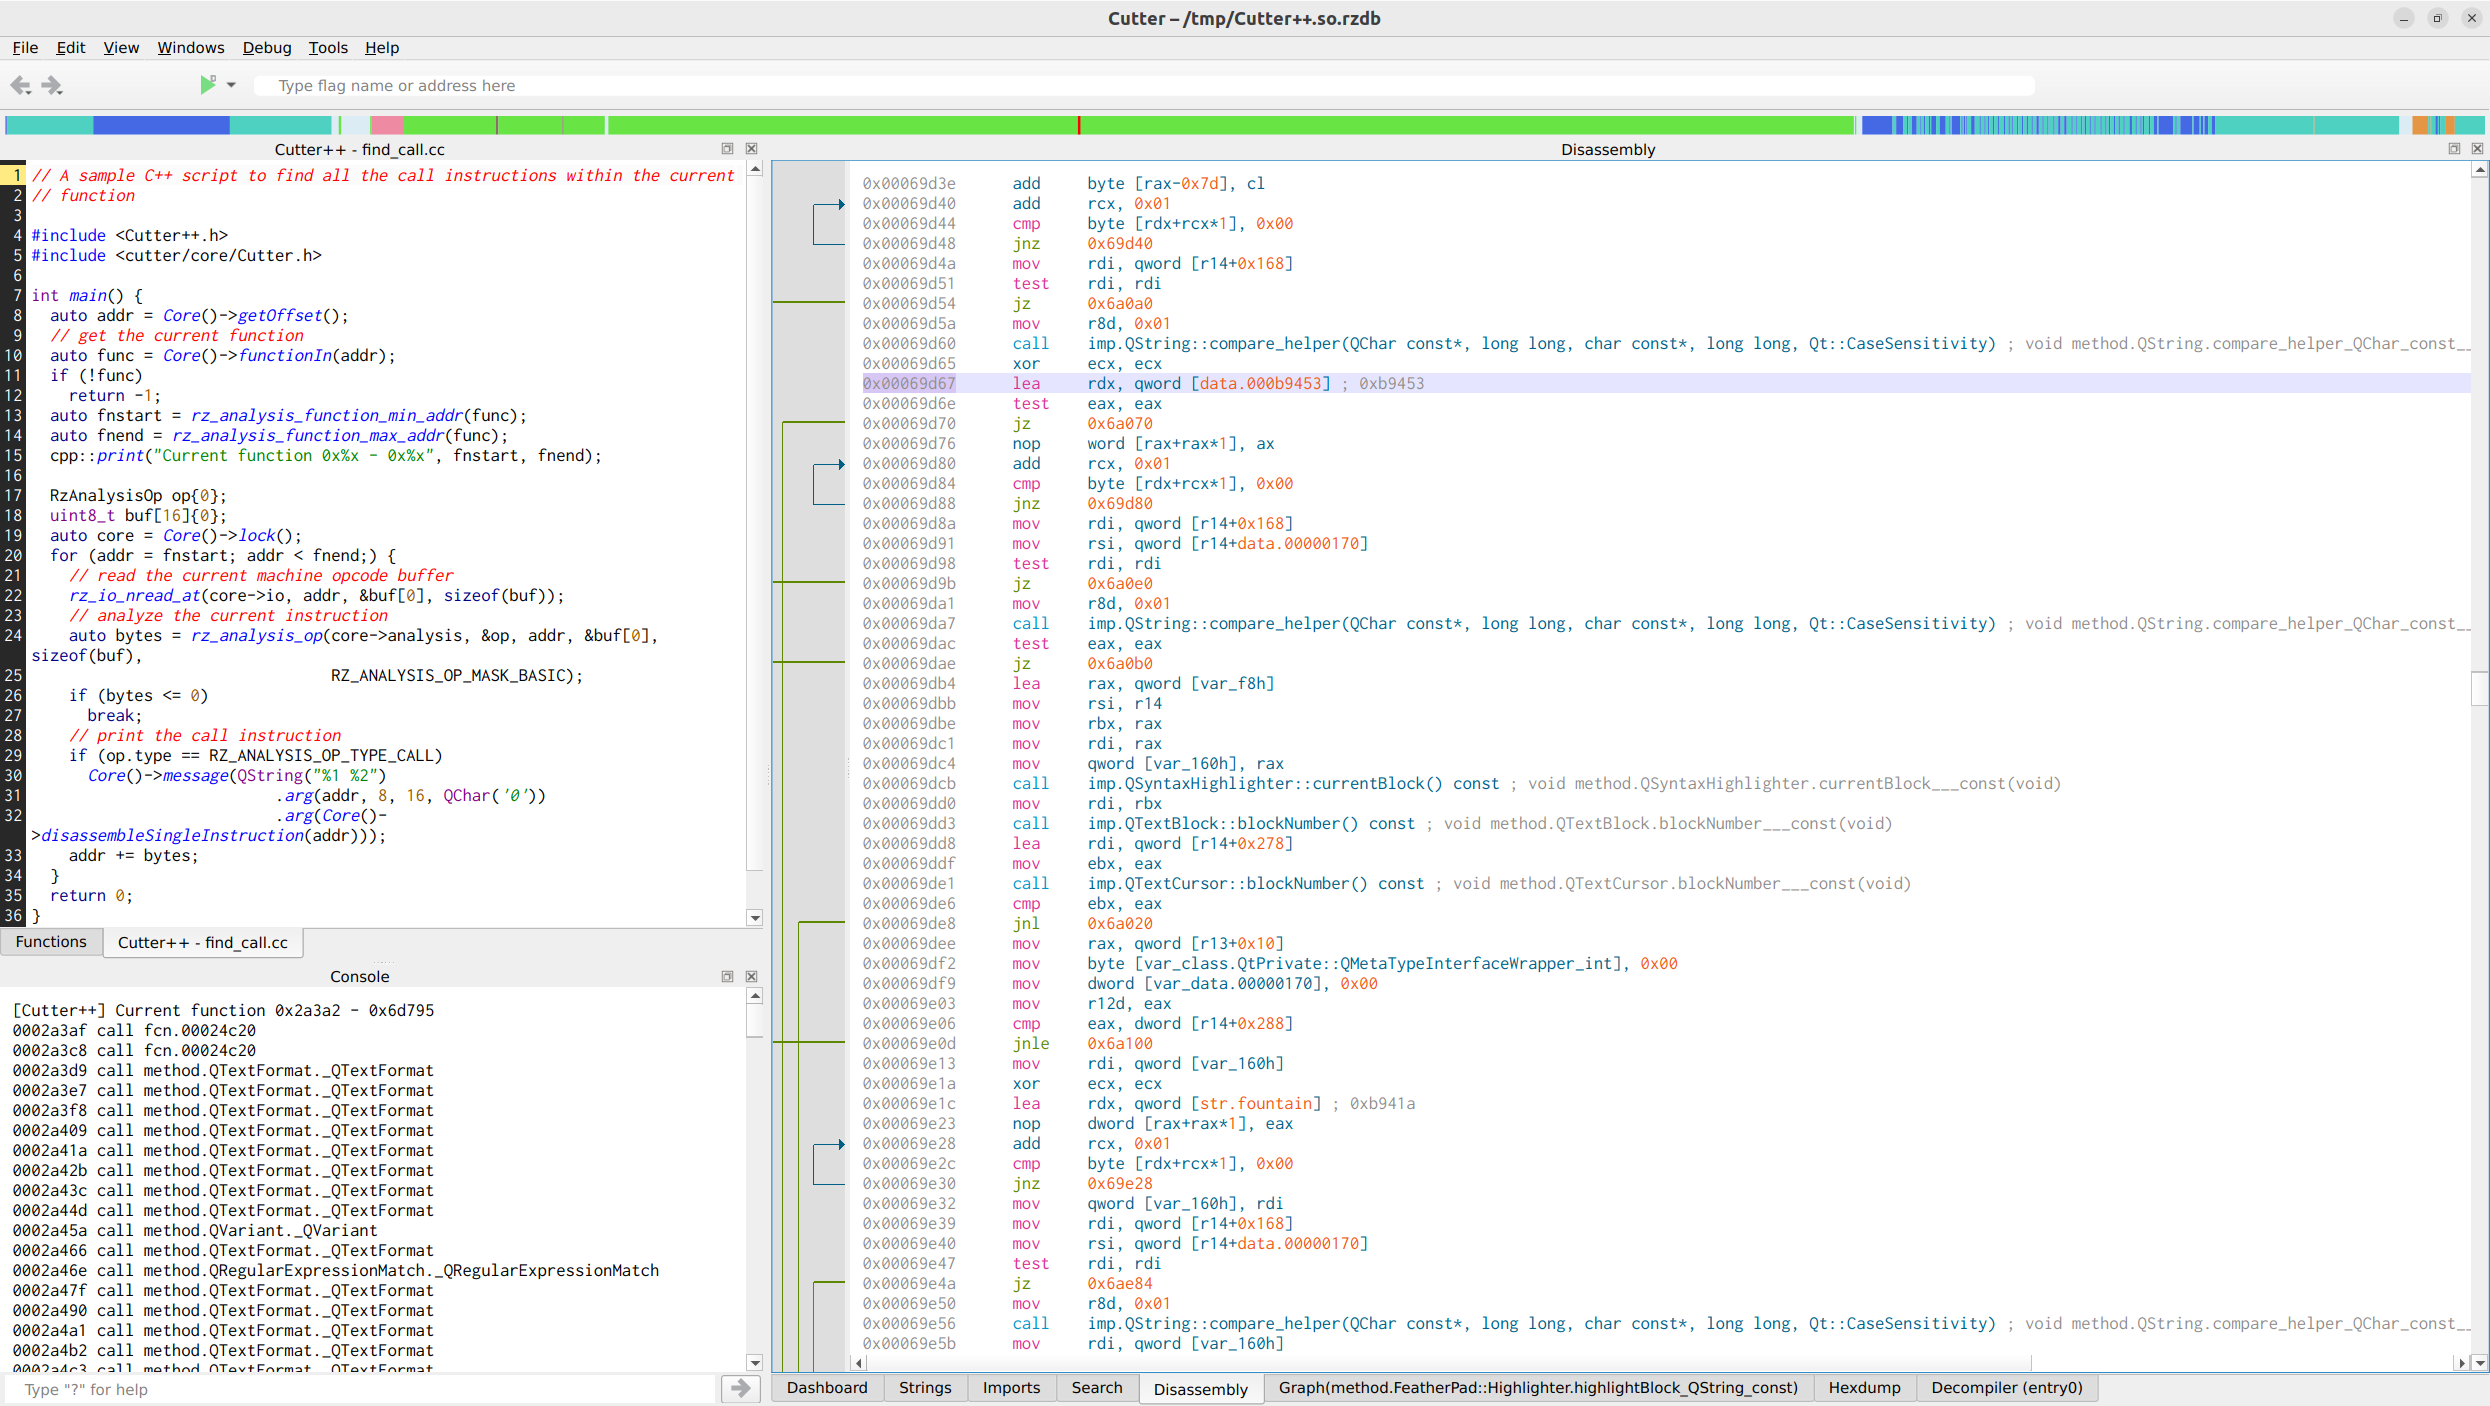Open the Search tab
Viewport: 2490px width, 1406px height.
pos(1097,1388)
